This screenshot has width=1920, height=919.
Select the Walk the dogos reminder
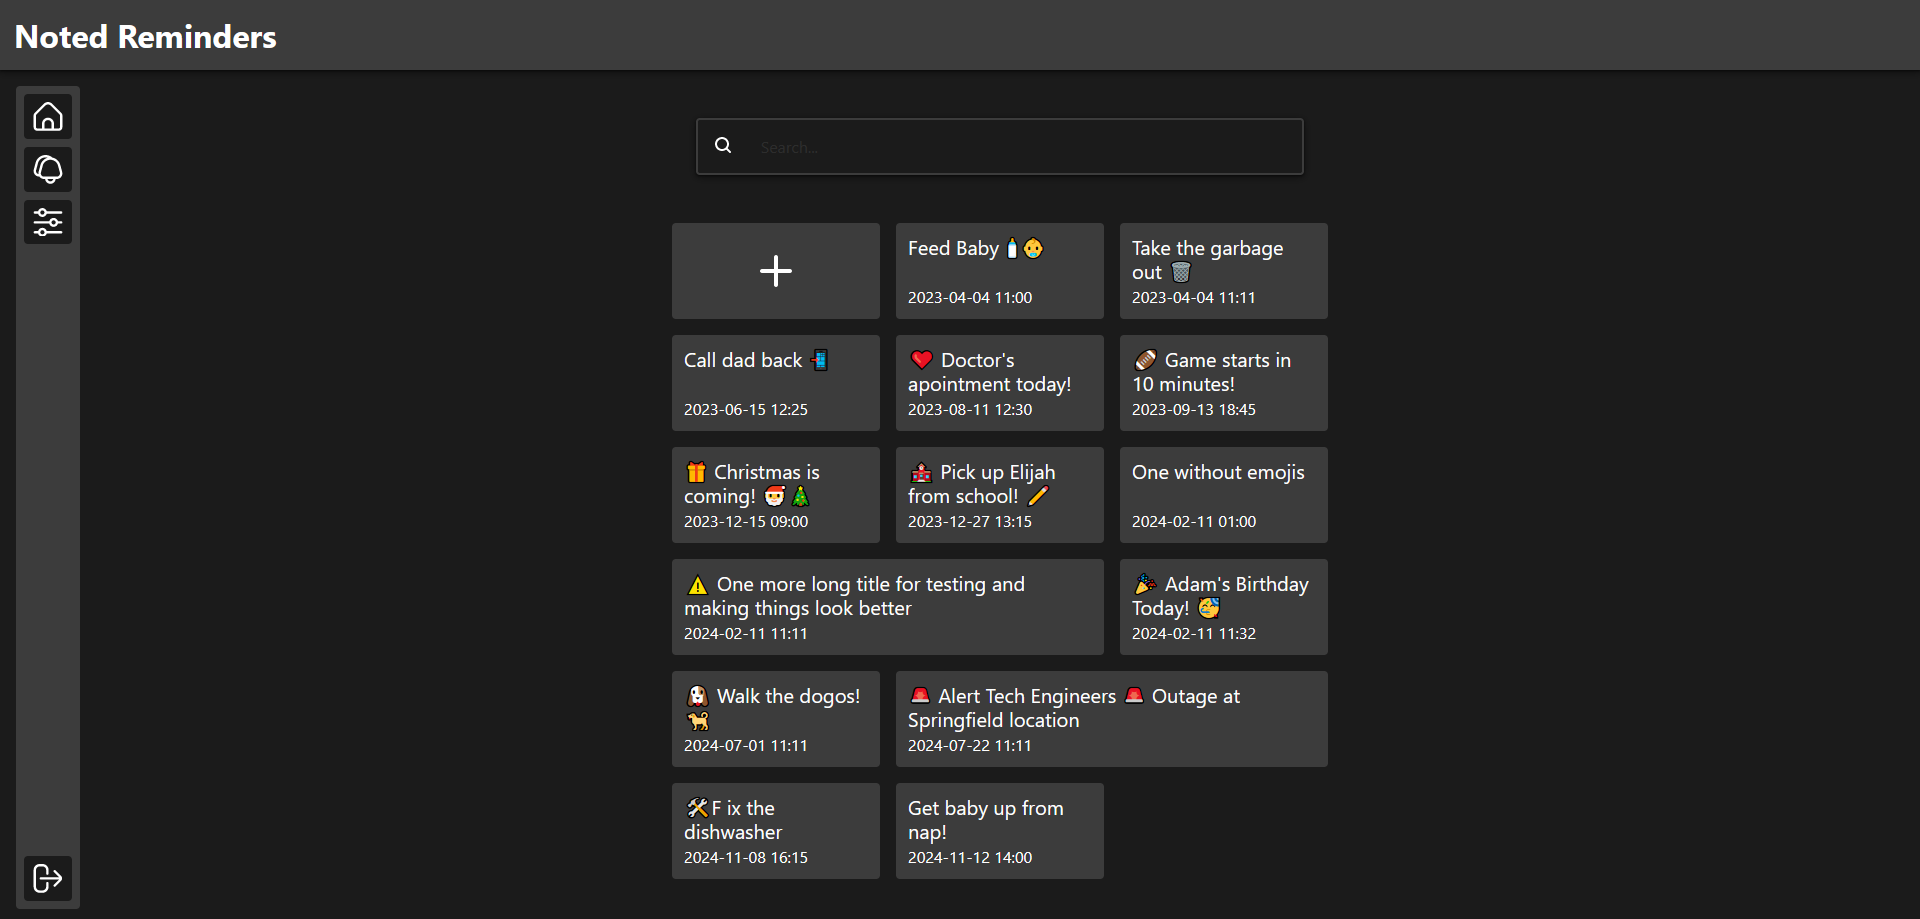click(776, 719)
